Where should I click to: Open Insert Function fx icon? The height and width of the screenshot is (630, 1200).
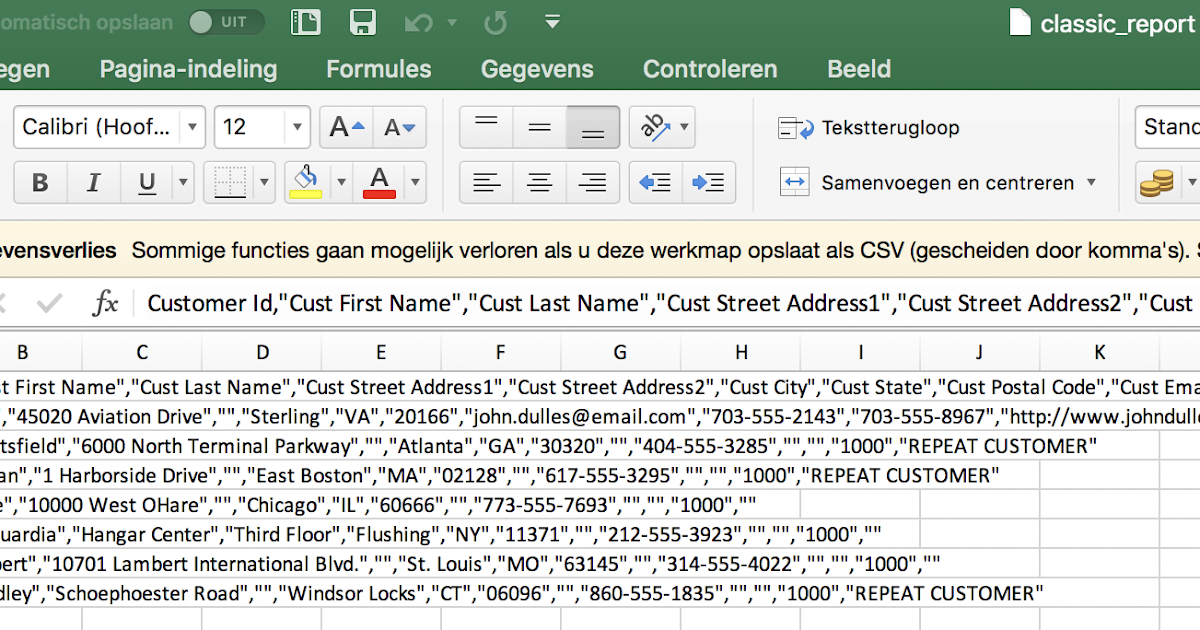105,303
